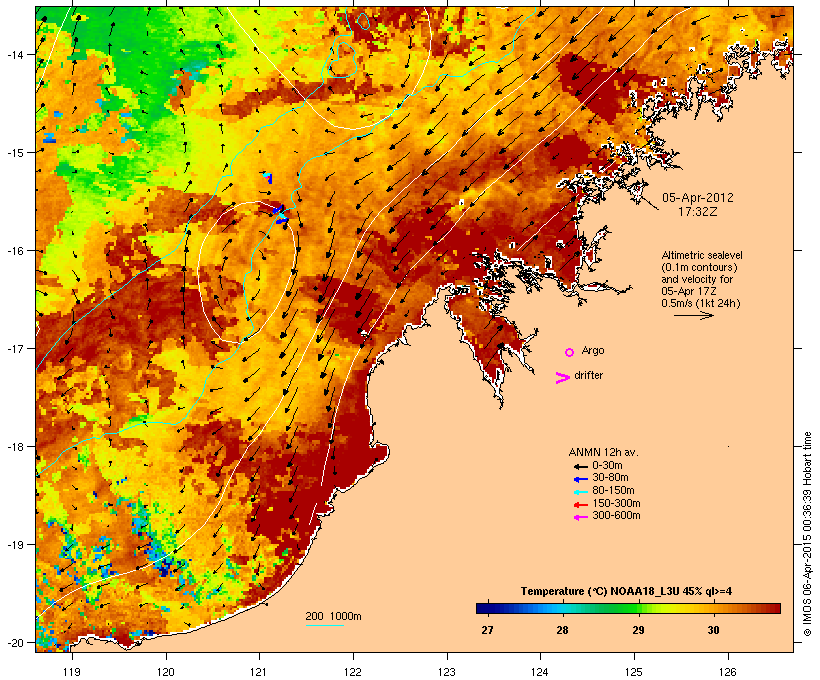Click the blue ANMN mooring arrows near 121E 15.6S
This screenshot has width=820, height=680.
tap(281, 215)
